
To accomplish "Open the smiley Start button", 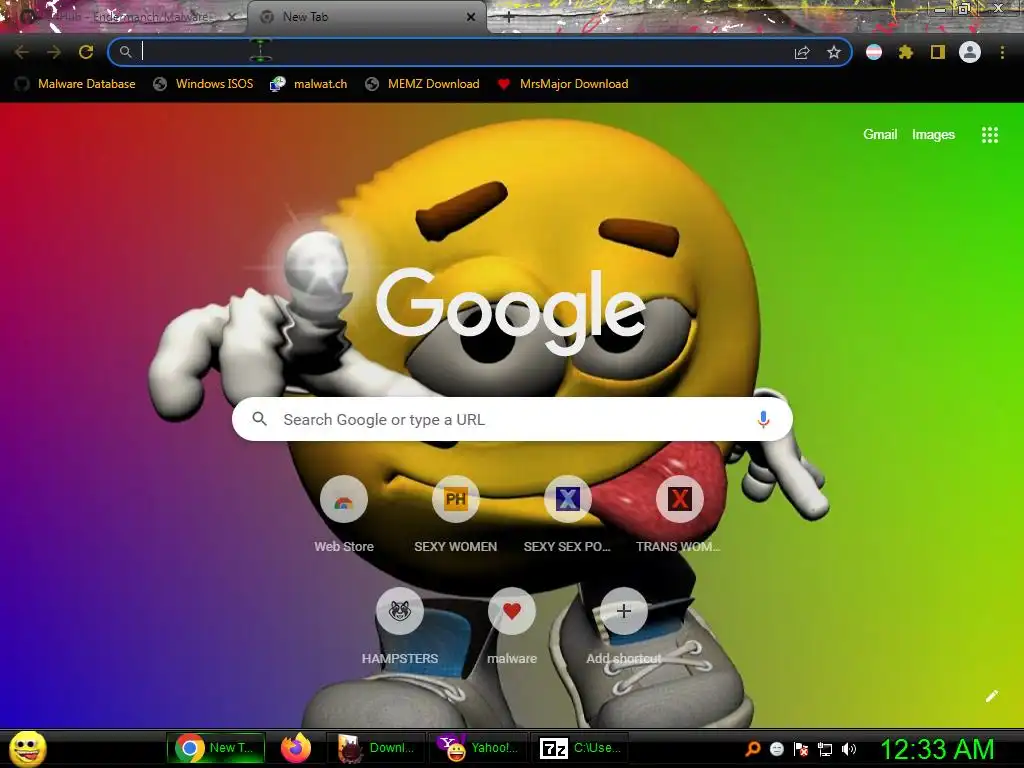I will [x=28, y=748].
